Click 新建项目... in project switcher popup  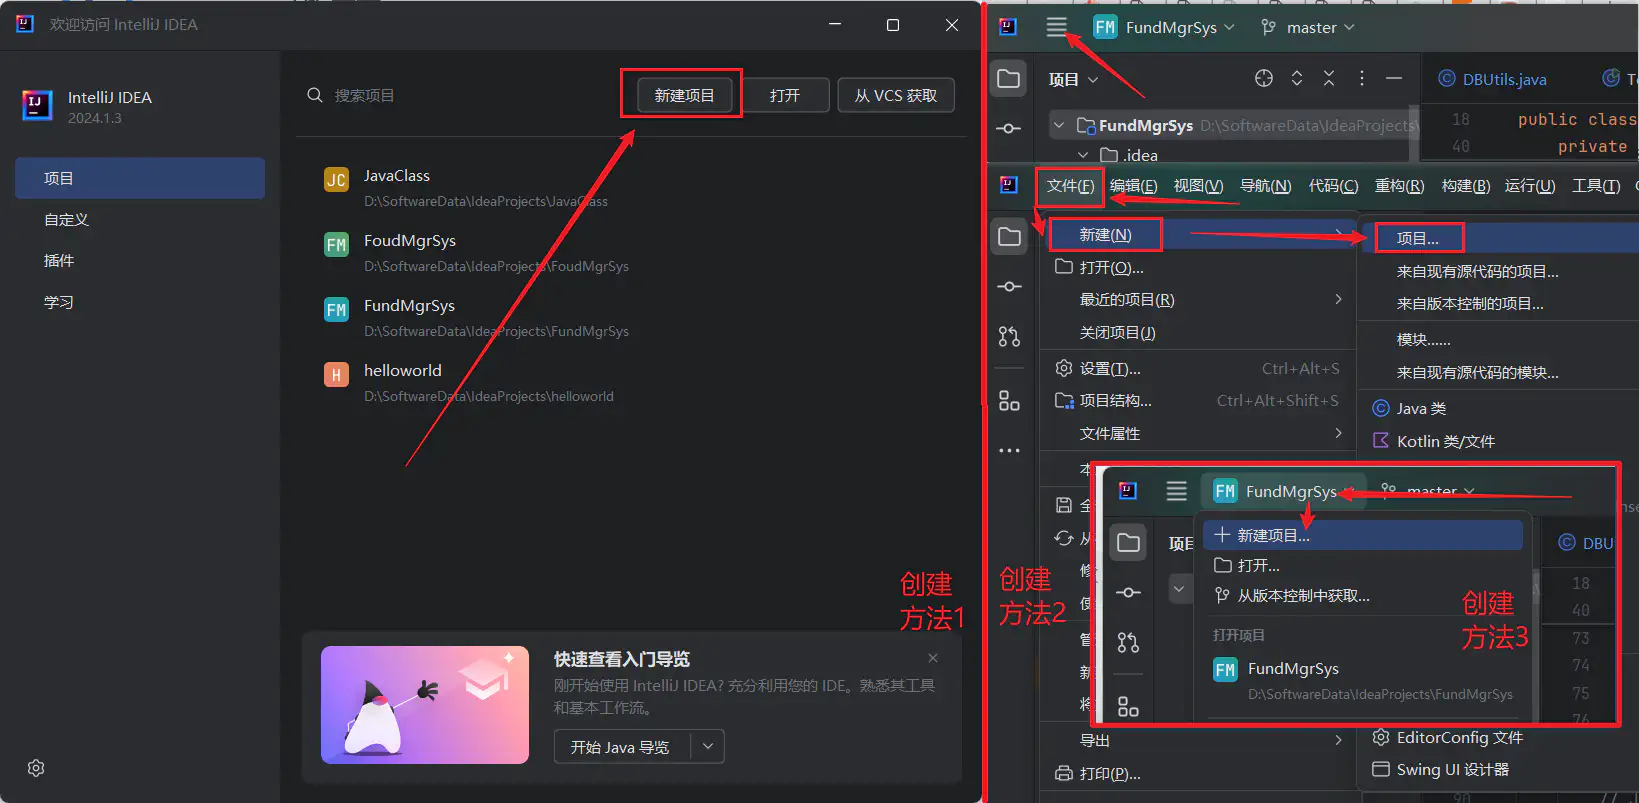coord(1363,535)
